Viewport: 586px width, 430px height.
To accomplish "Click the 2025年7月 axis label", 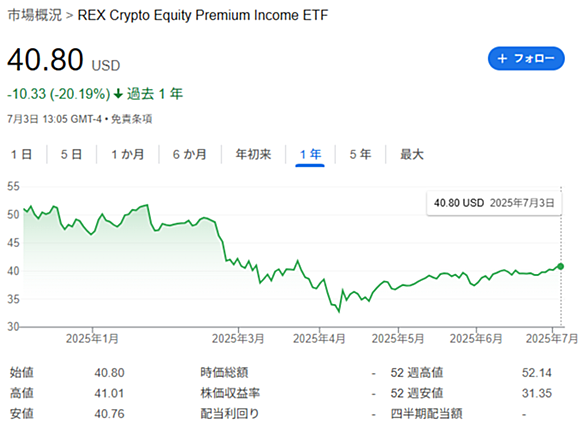I will 552,338.
